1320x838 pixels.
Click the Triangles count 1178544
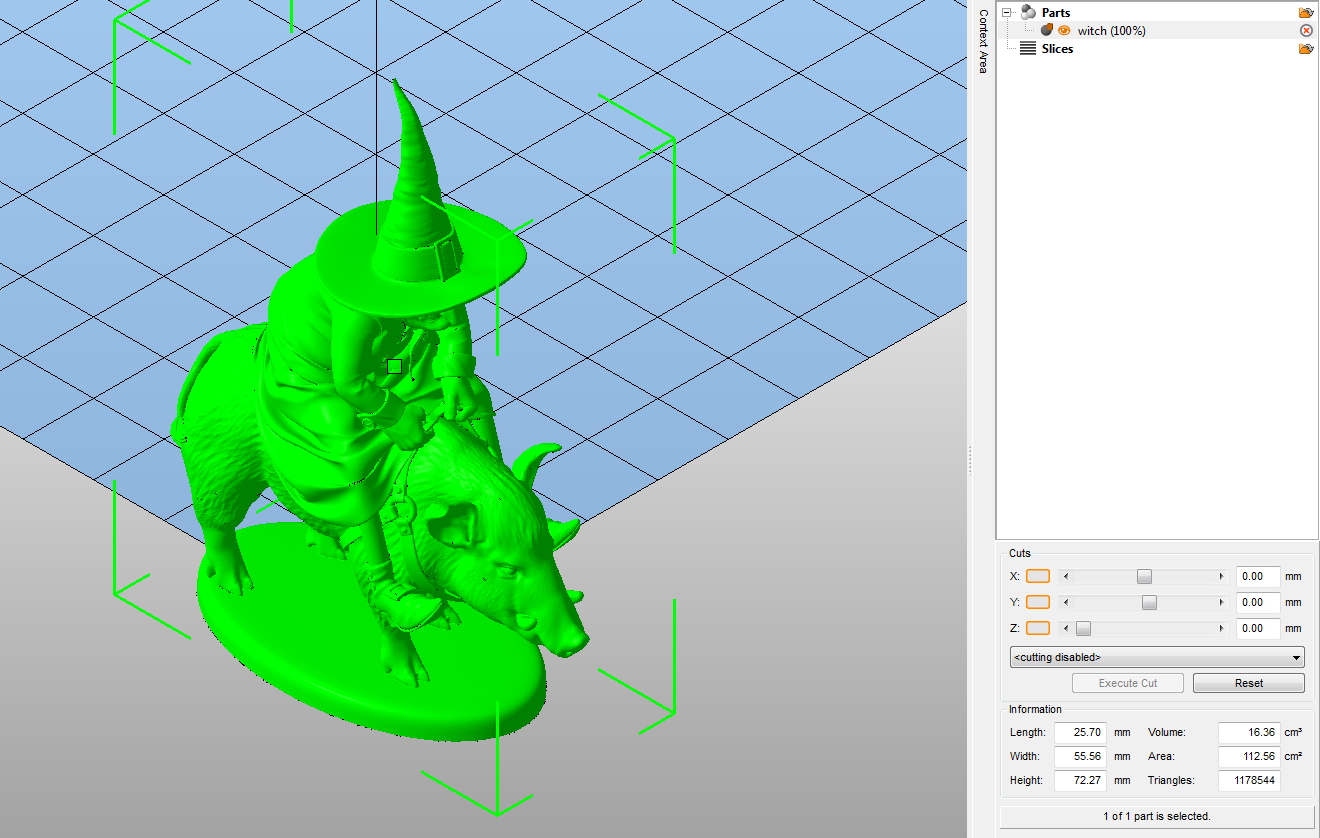[x=1249, y=780]
